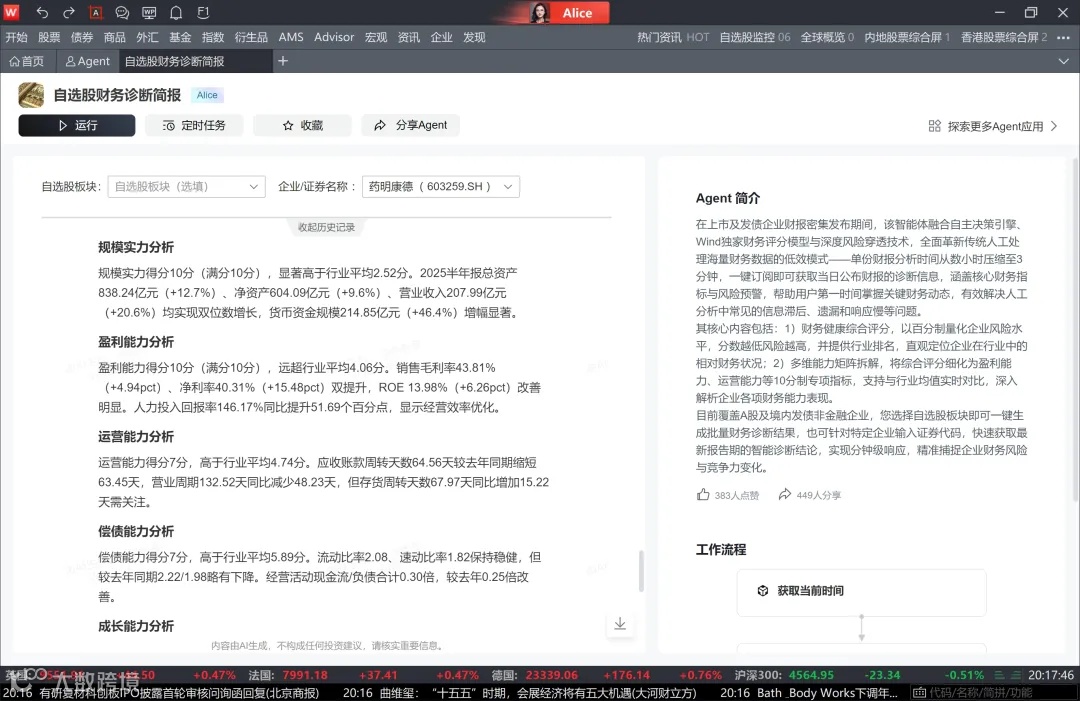Open the 基金 menu
The height and width of the screenshot is (701, 1080).
[x=180, y=37]
